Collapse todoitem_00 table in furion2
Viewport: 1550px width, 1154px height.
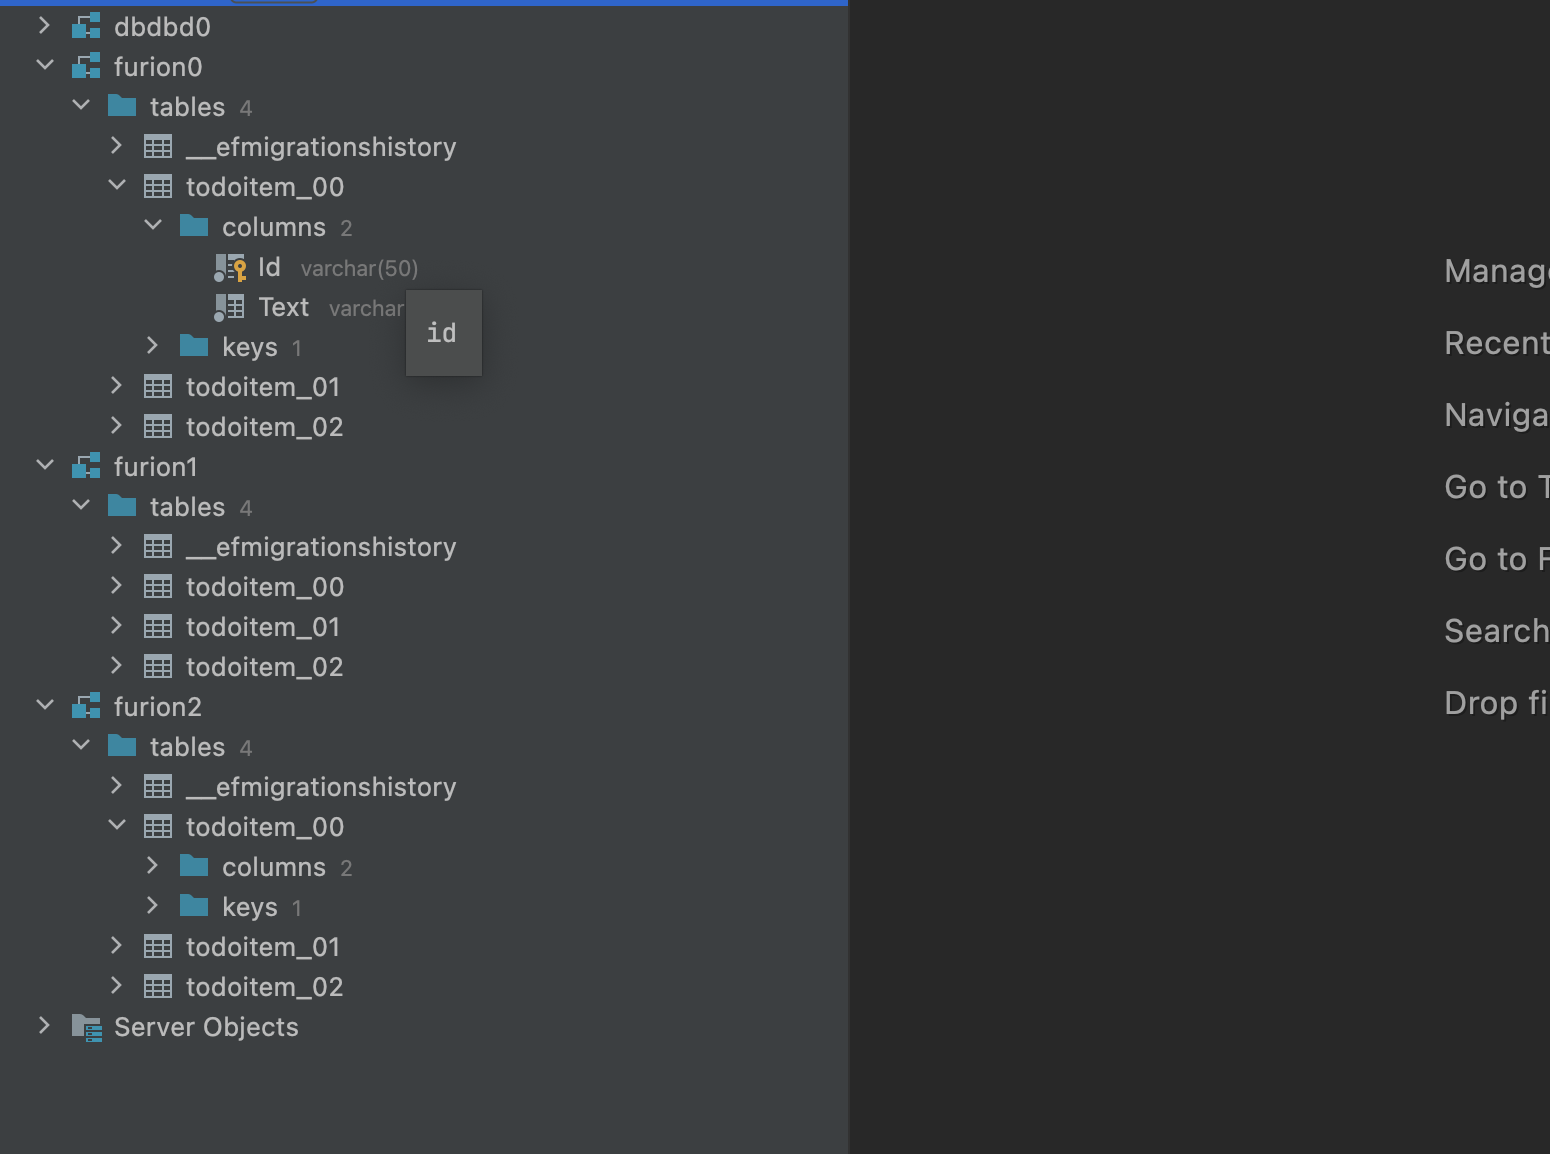coord(117,825)
